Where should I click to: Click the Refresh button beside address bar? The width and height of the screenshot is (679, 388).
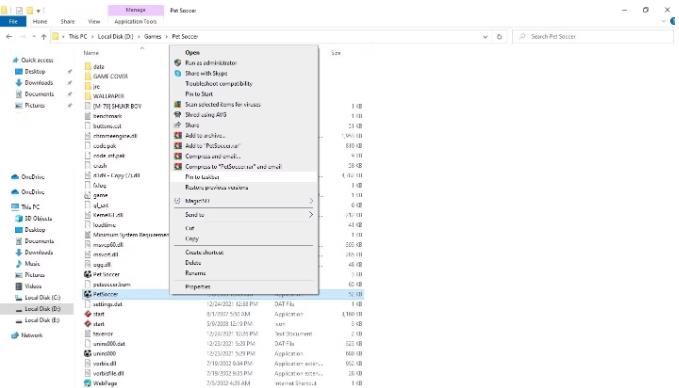click(499, 37)
